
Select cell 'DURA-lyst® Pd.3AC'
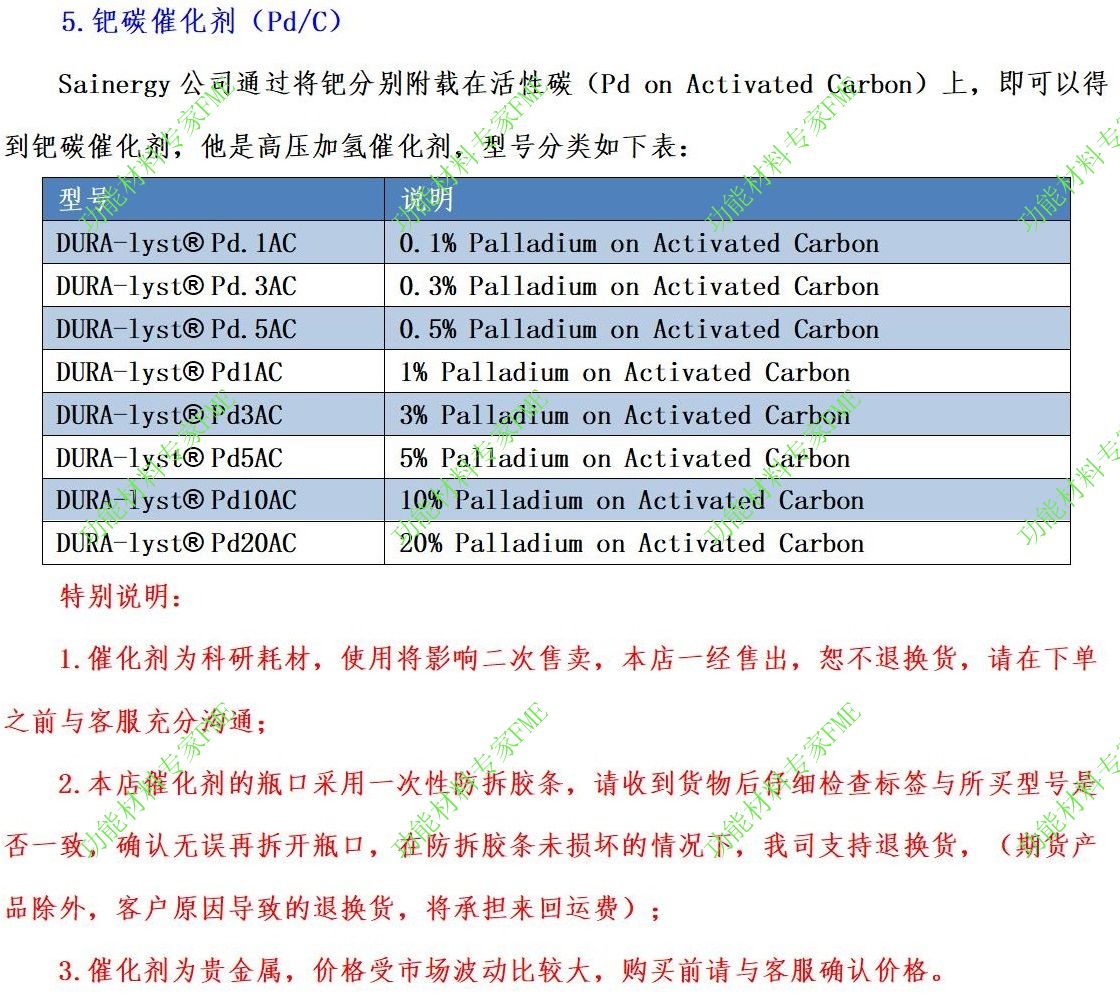pyautogui.click(x=214, y=286)
